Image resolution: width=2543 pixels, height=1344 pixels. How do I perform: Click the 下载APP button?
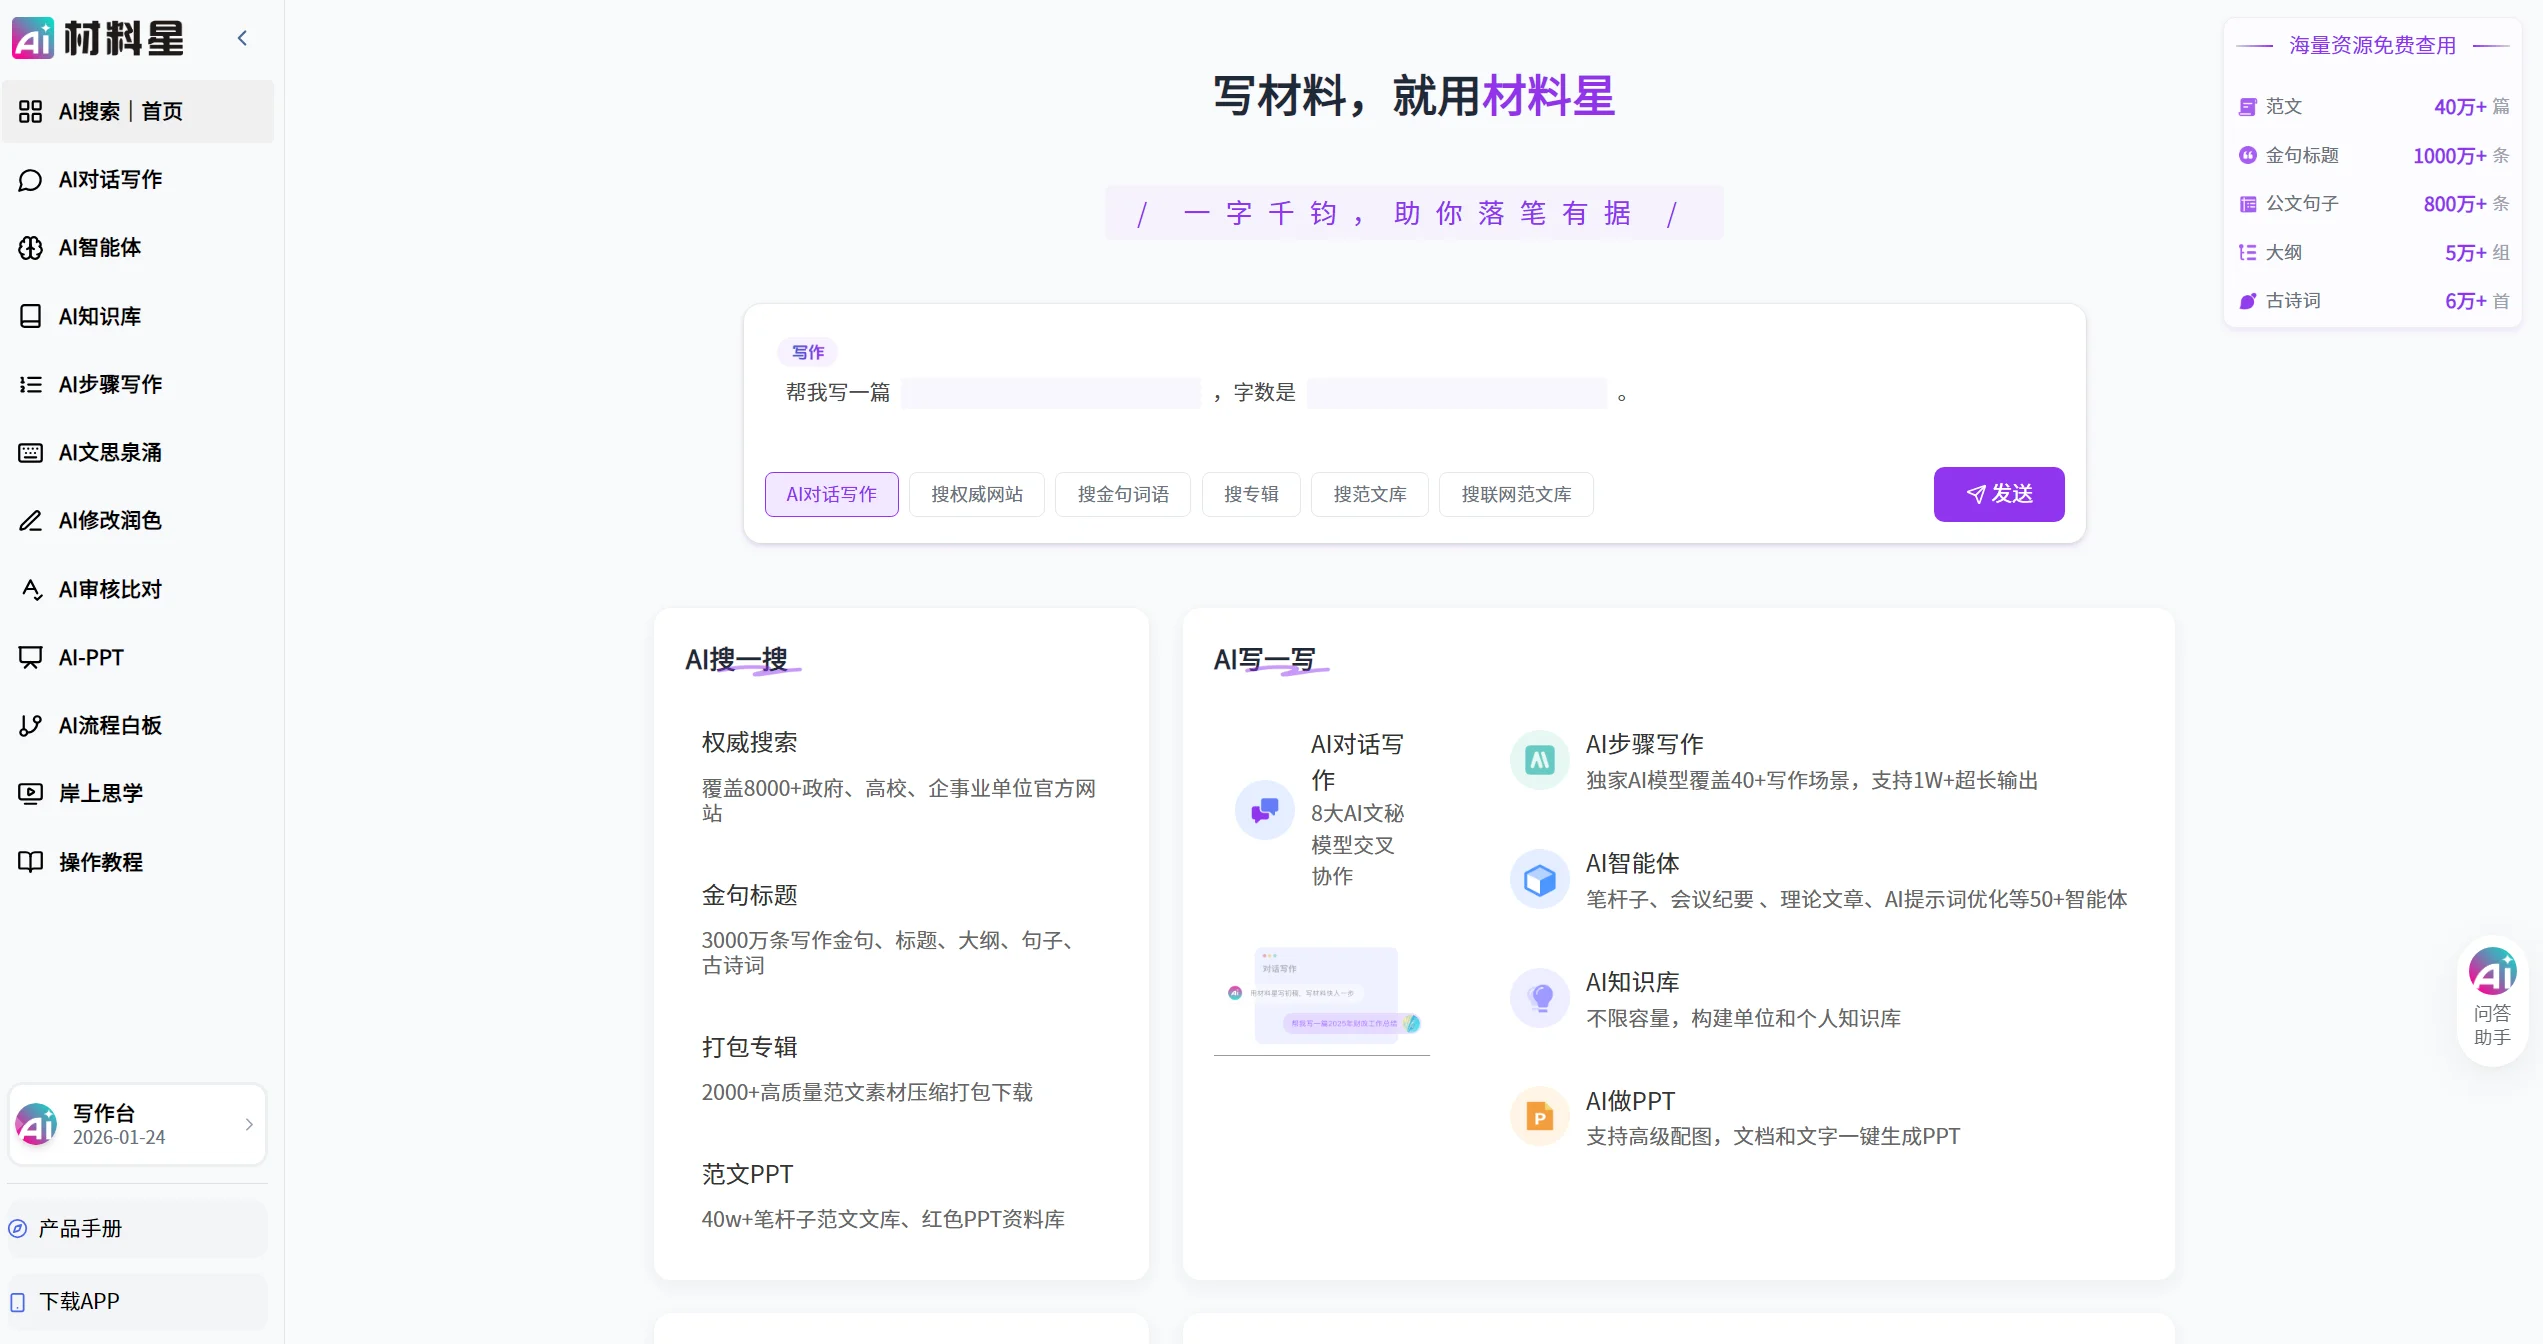79,1301
